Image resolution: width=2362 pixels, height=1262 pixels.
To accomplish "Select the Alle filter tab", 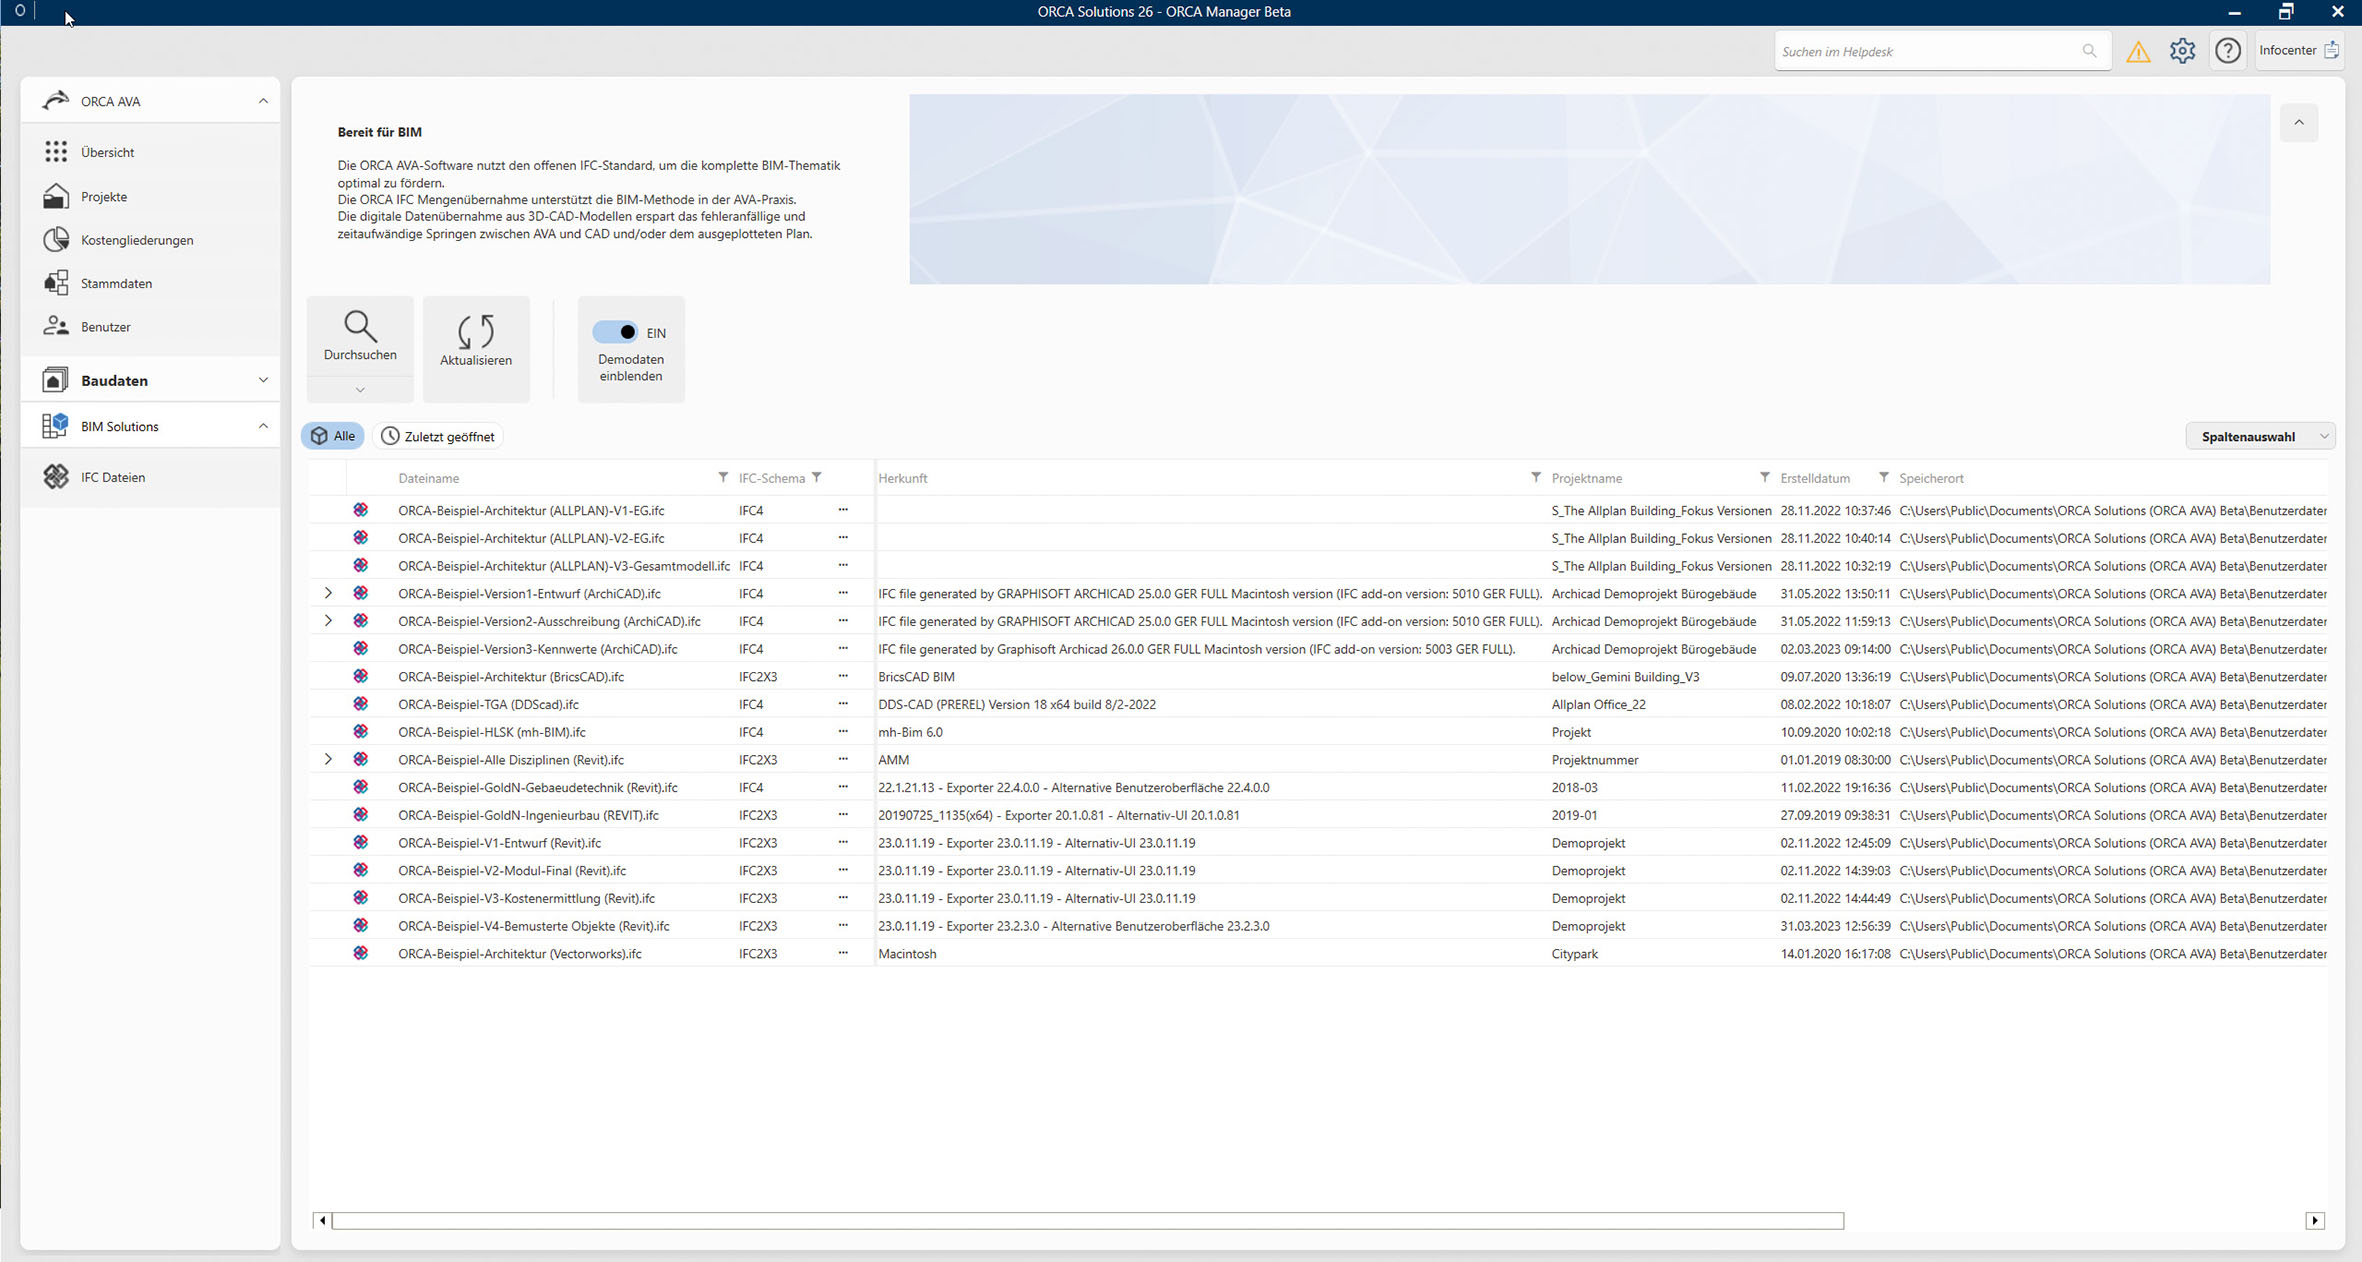I will [x=333, y=437].
